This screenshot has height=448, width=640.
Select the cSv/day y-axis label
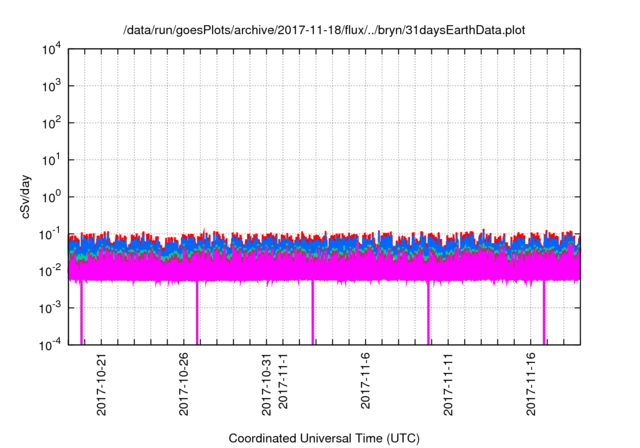click(26, 197)
